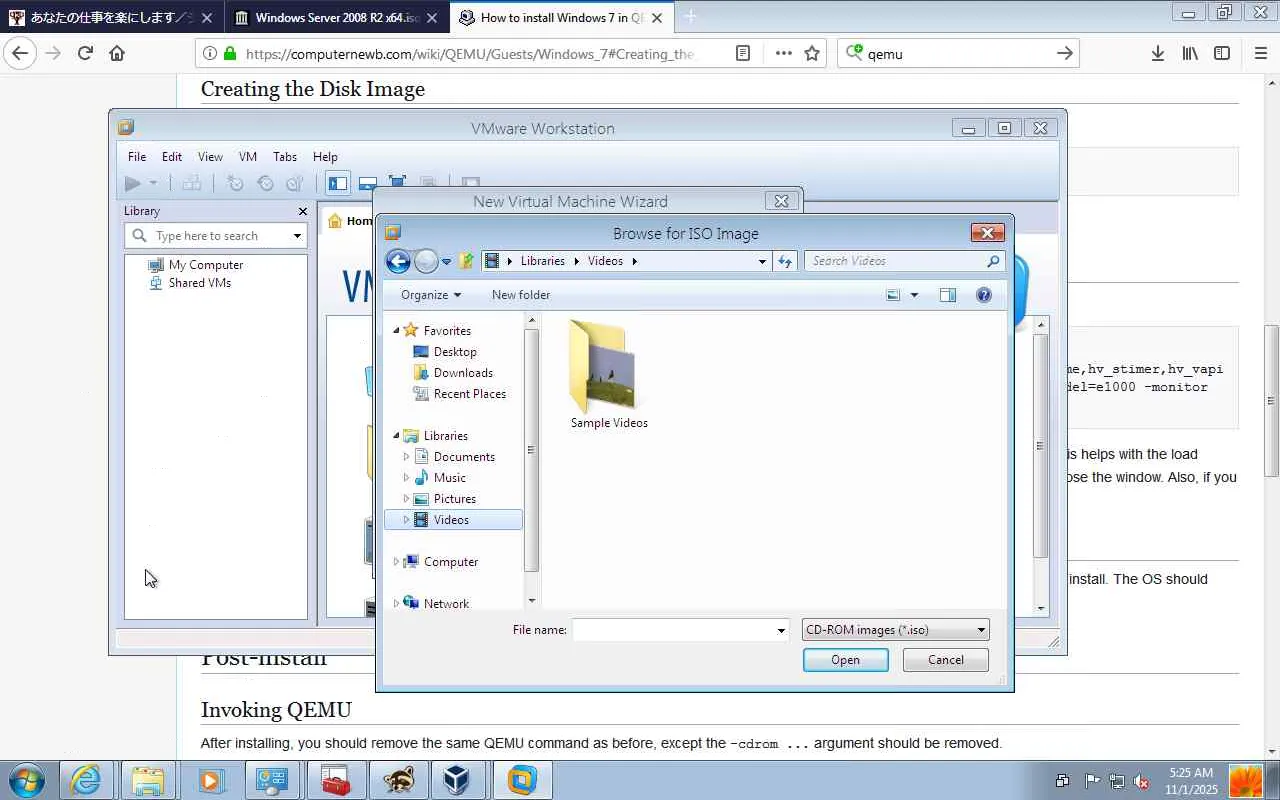Click the forward navigation arrow in file dialog
1280x800 pixels.
pyautogui.click(x=426, y=261)
